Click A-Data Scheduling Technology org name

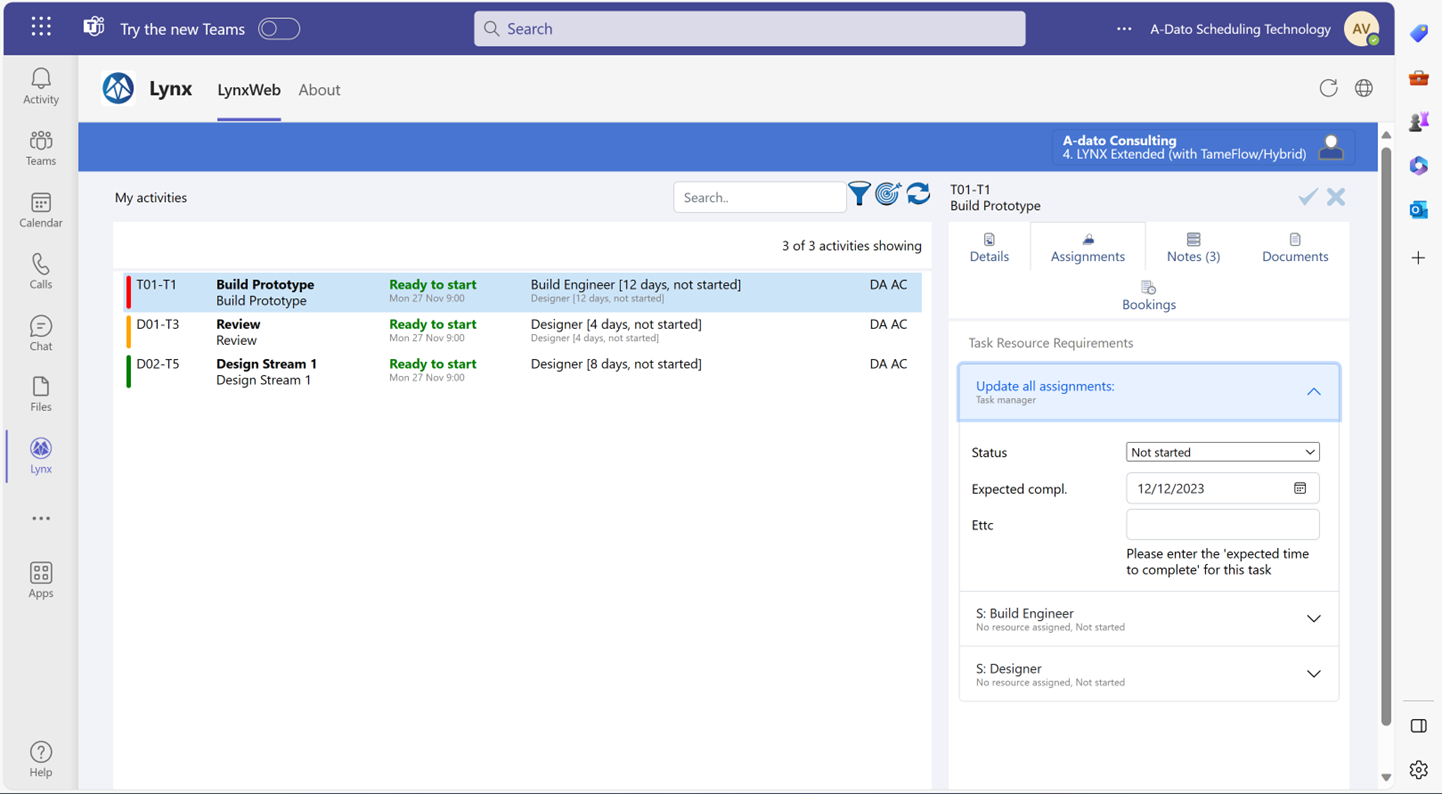pyautogui.click(x=1240, y=29)
